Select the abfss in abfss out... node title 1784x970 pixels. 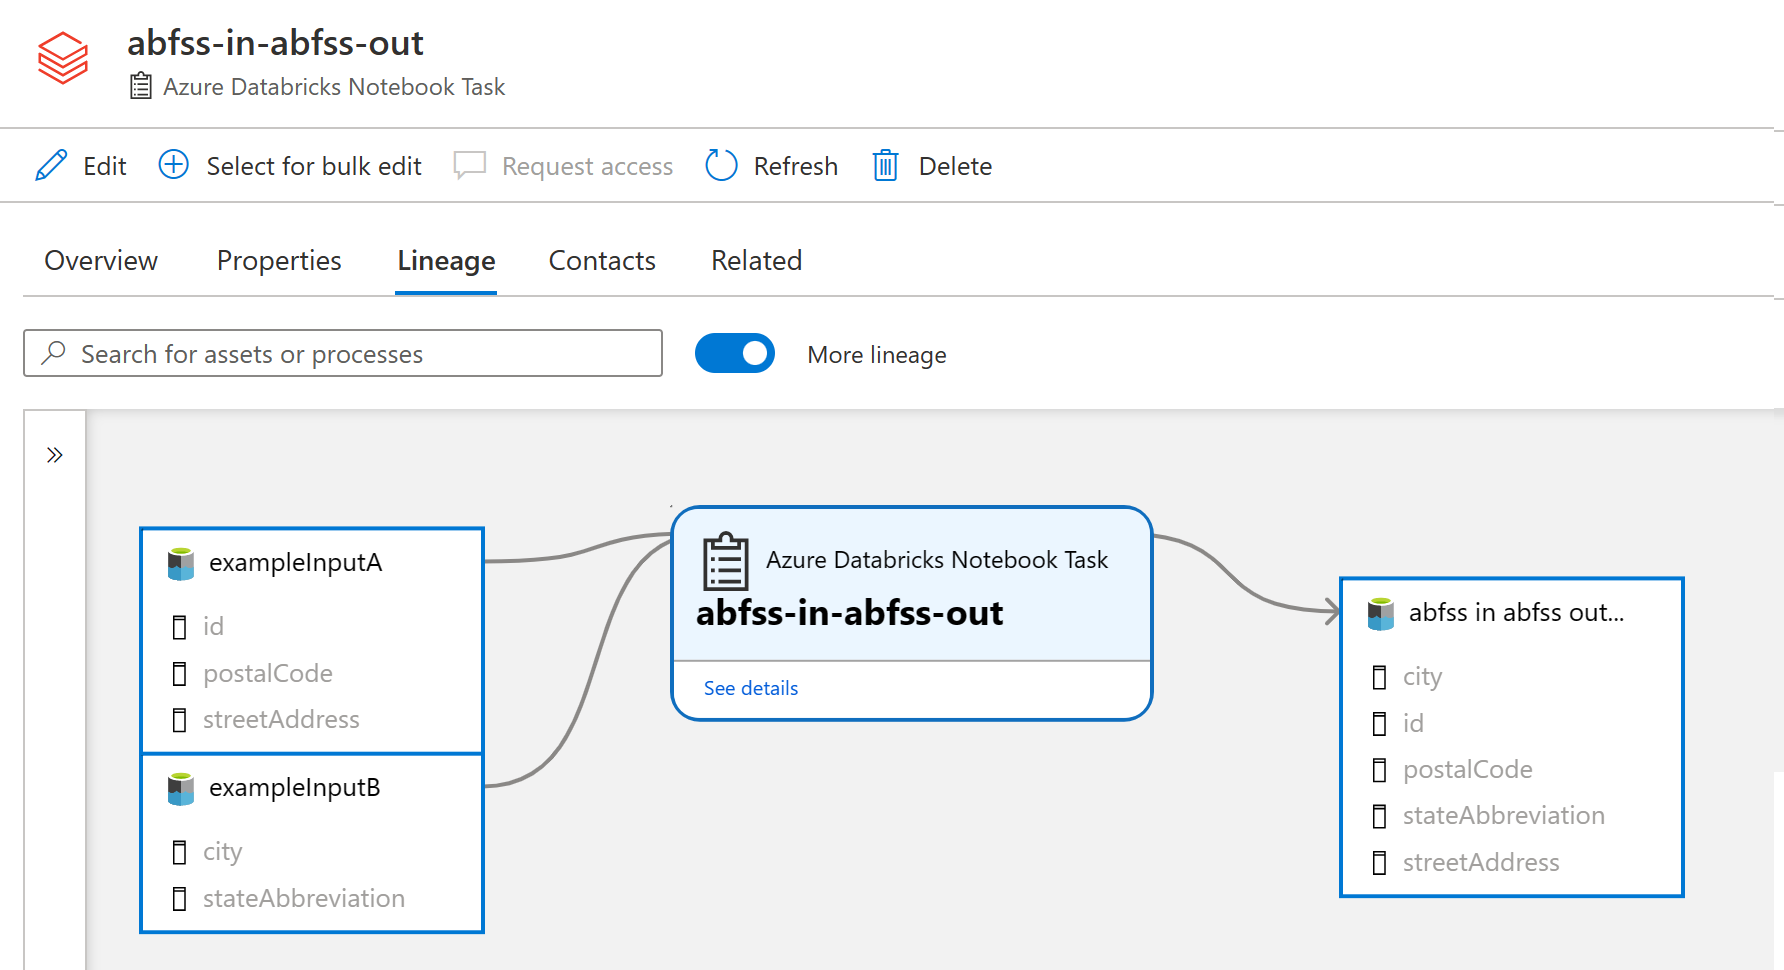(1516, 612)
